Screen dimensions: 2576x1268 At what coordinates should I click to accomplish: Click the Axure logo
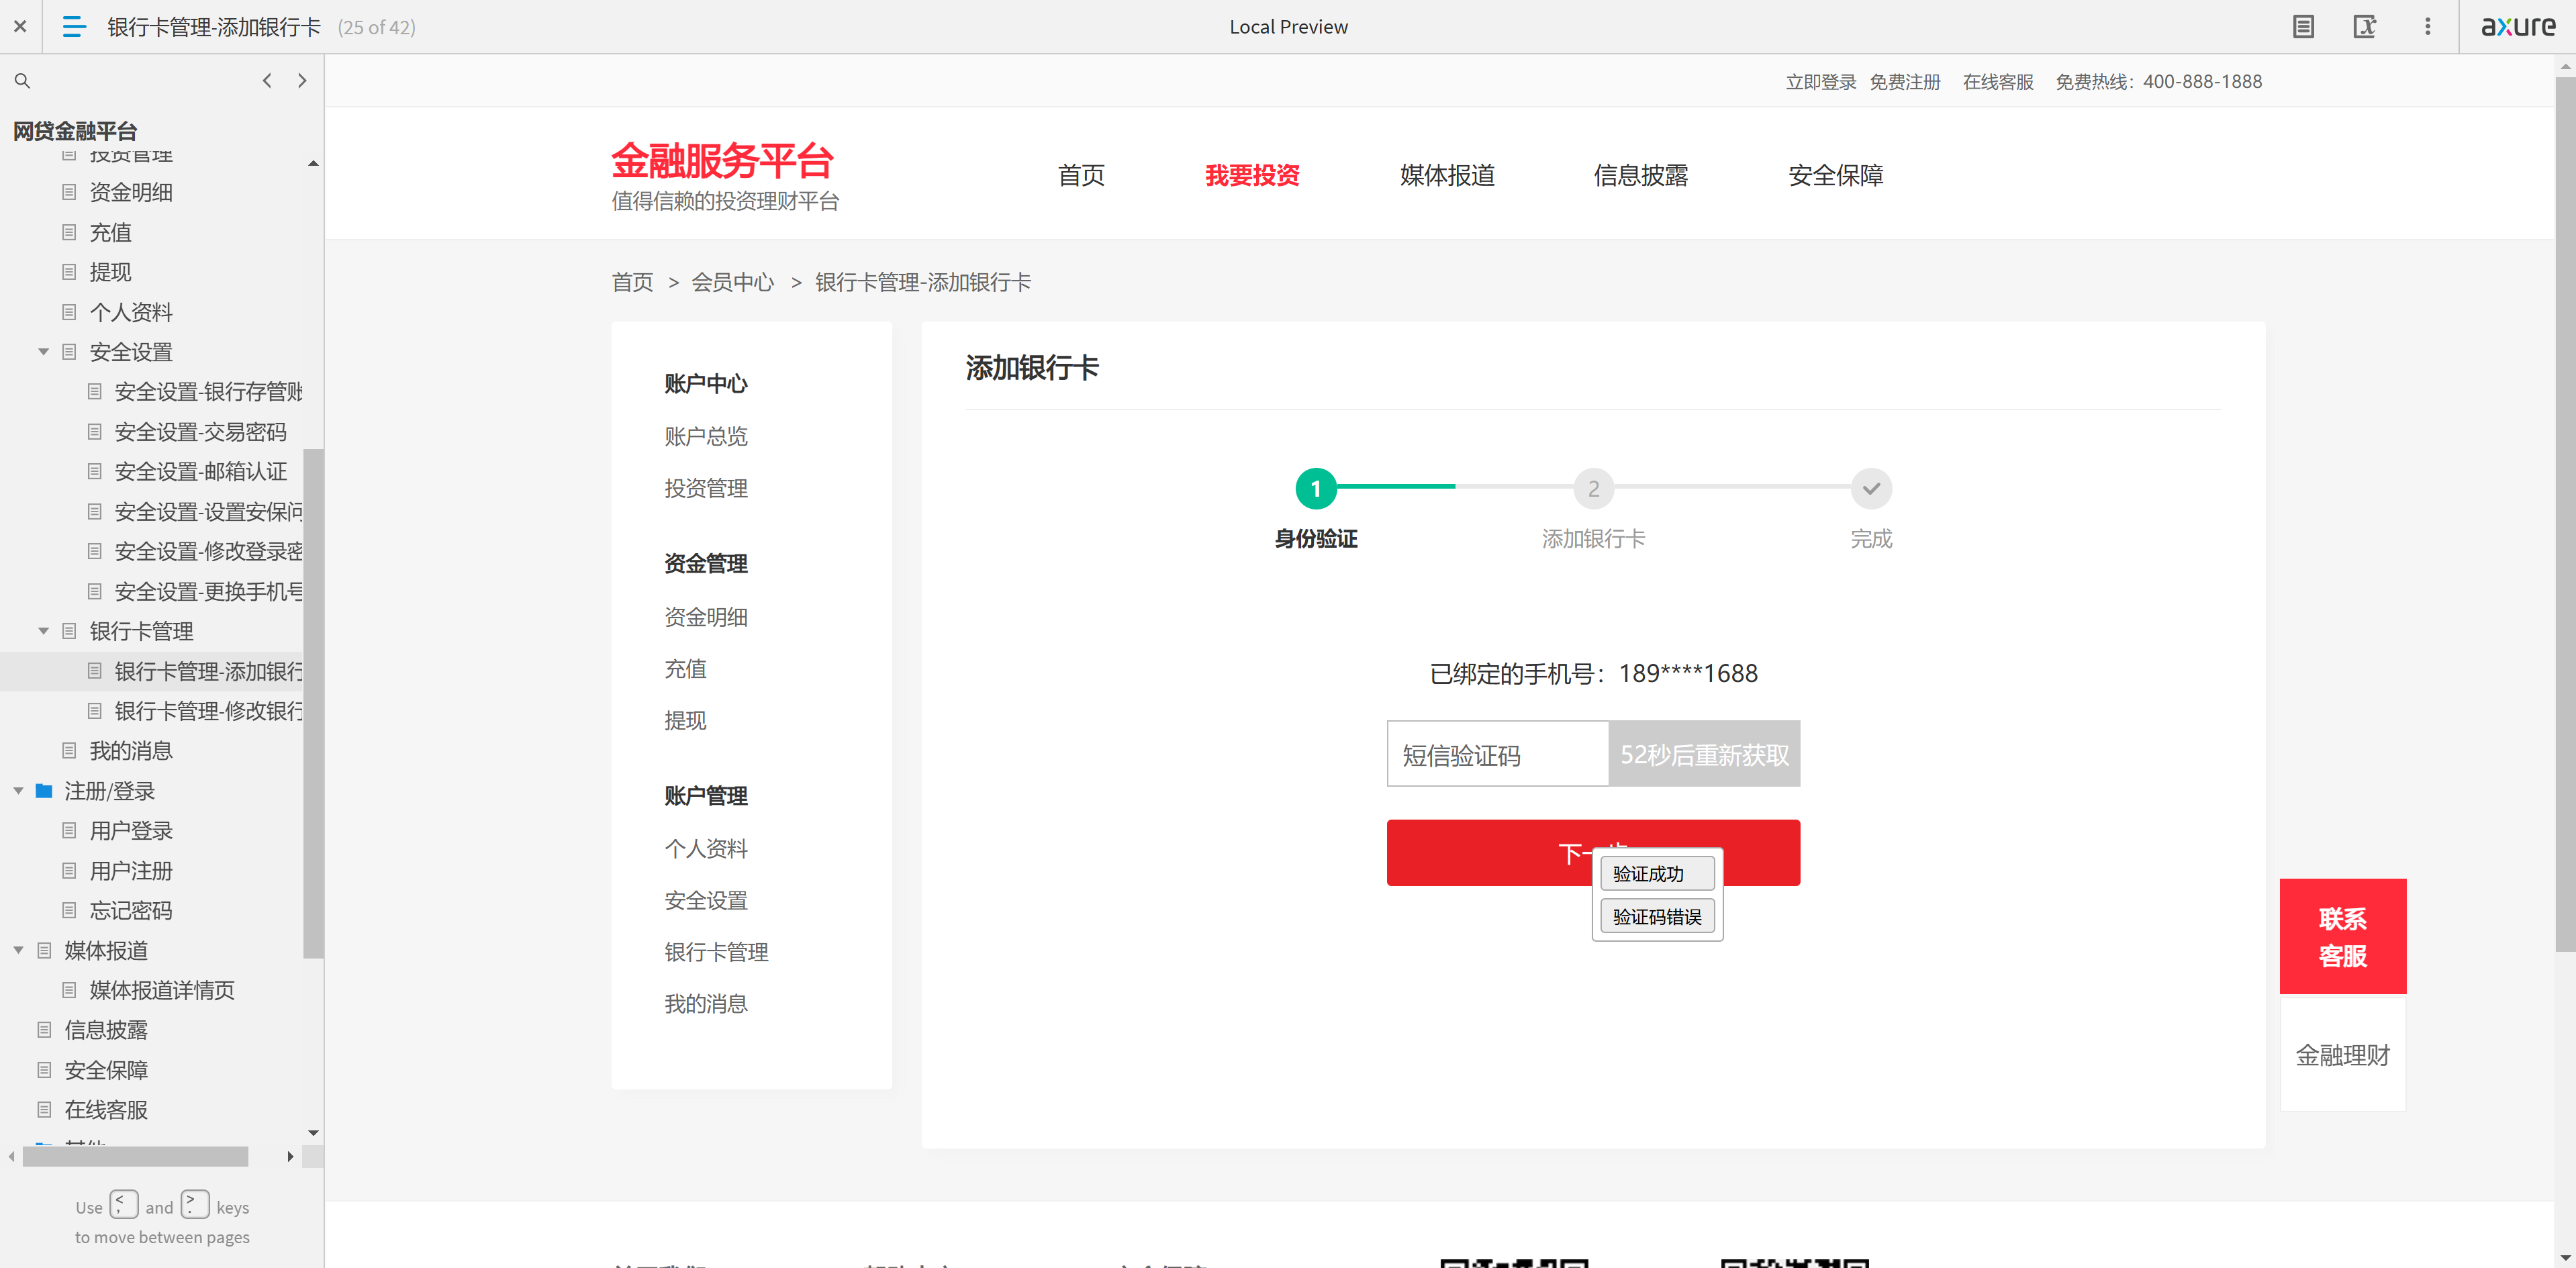point(2518,27)
